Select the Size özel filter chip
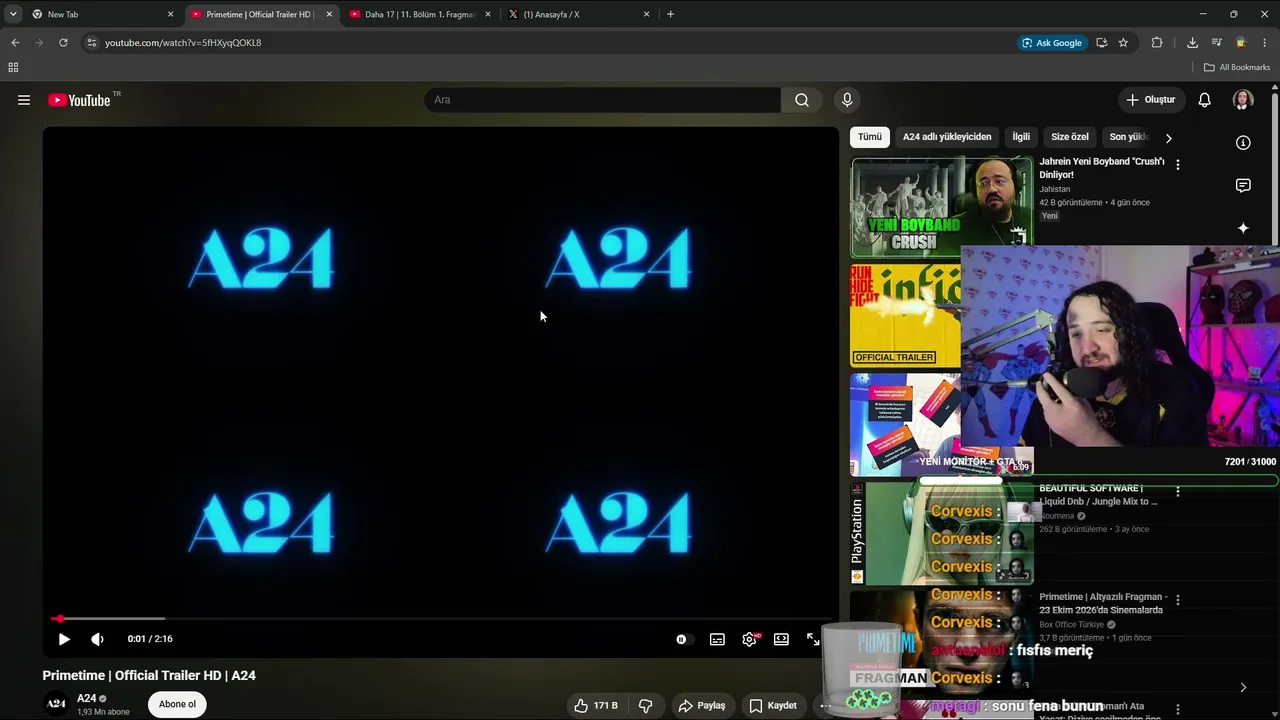 pos(1070,137)
